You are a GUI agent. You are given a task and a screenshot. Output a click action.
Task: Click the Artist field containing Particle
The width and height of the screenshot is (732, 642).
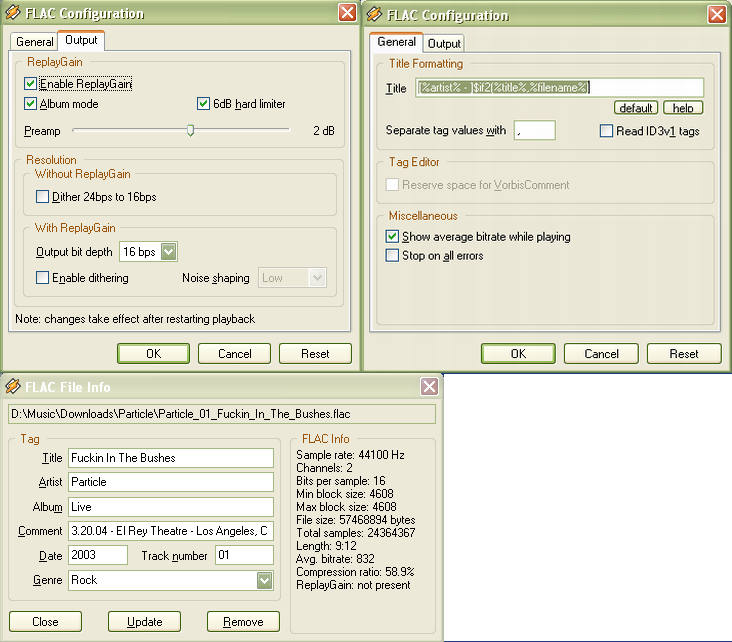click(171, 482)
